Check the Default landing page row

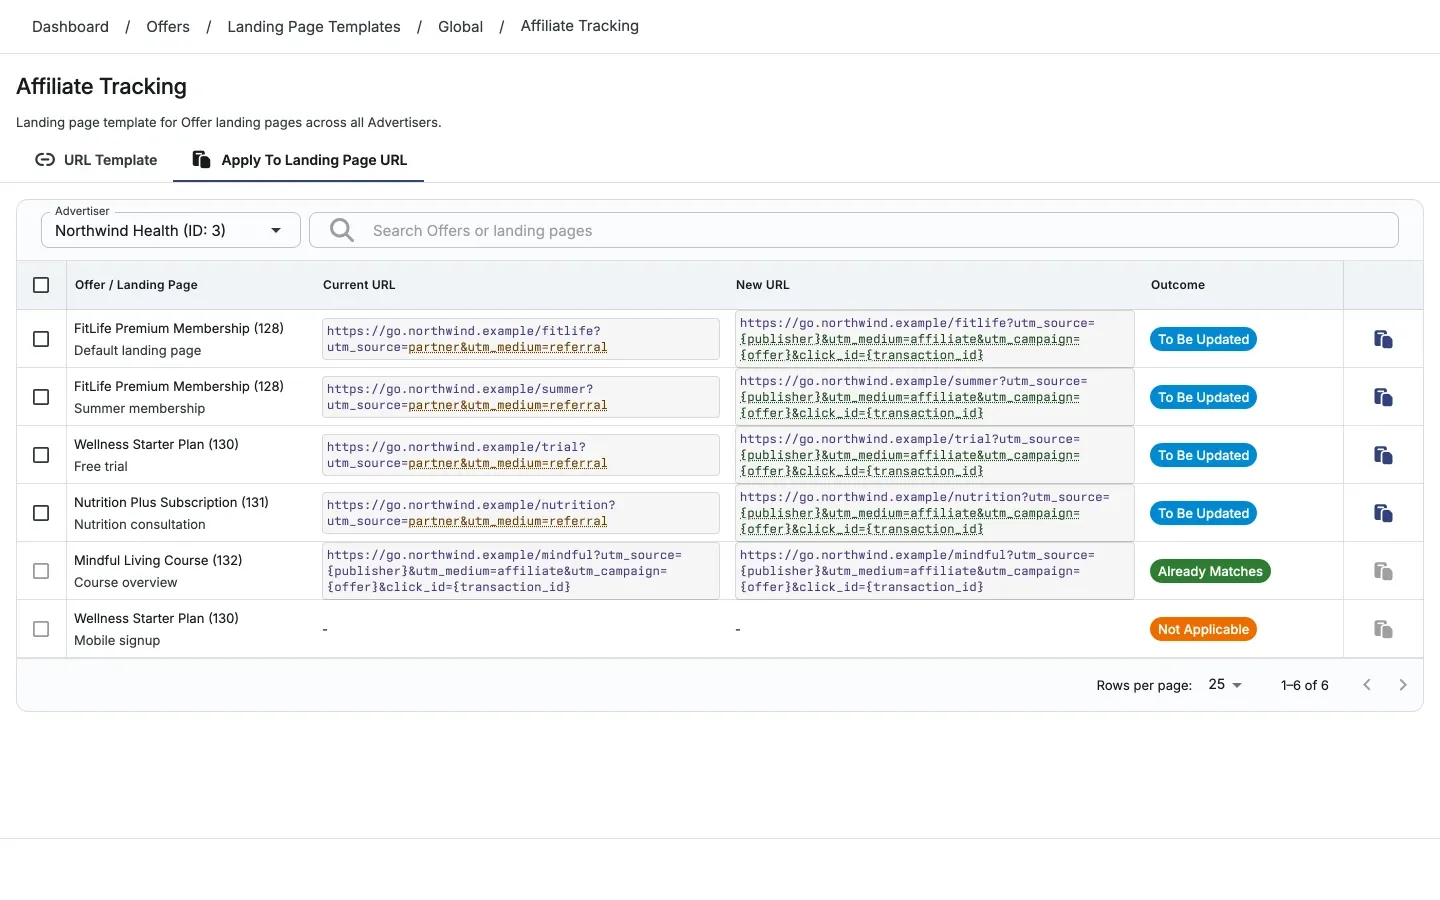(41, 339)
